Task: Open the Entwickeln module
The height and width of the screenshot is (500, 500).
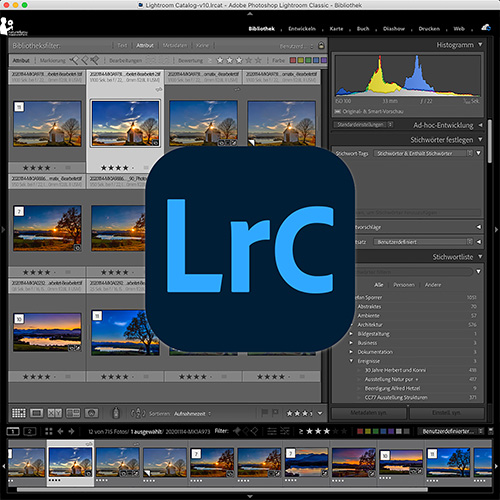Action: [302, 29]
